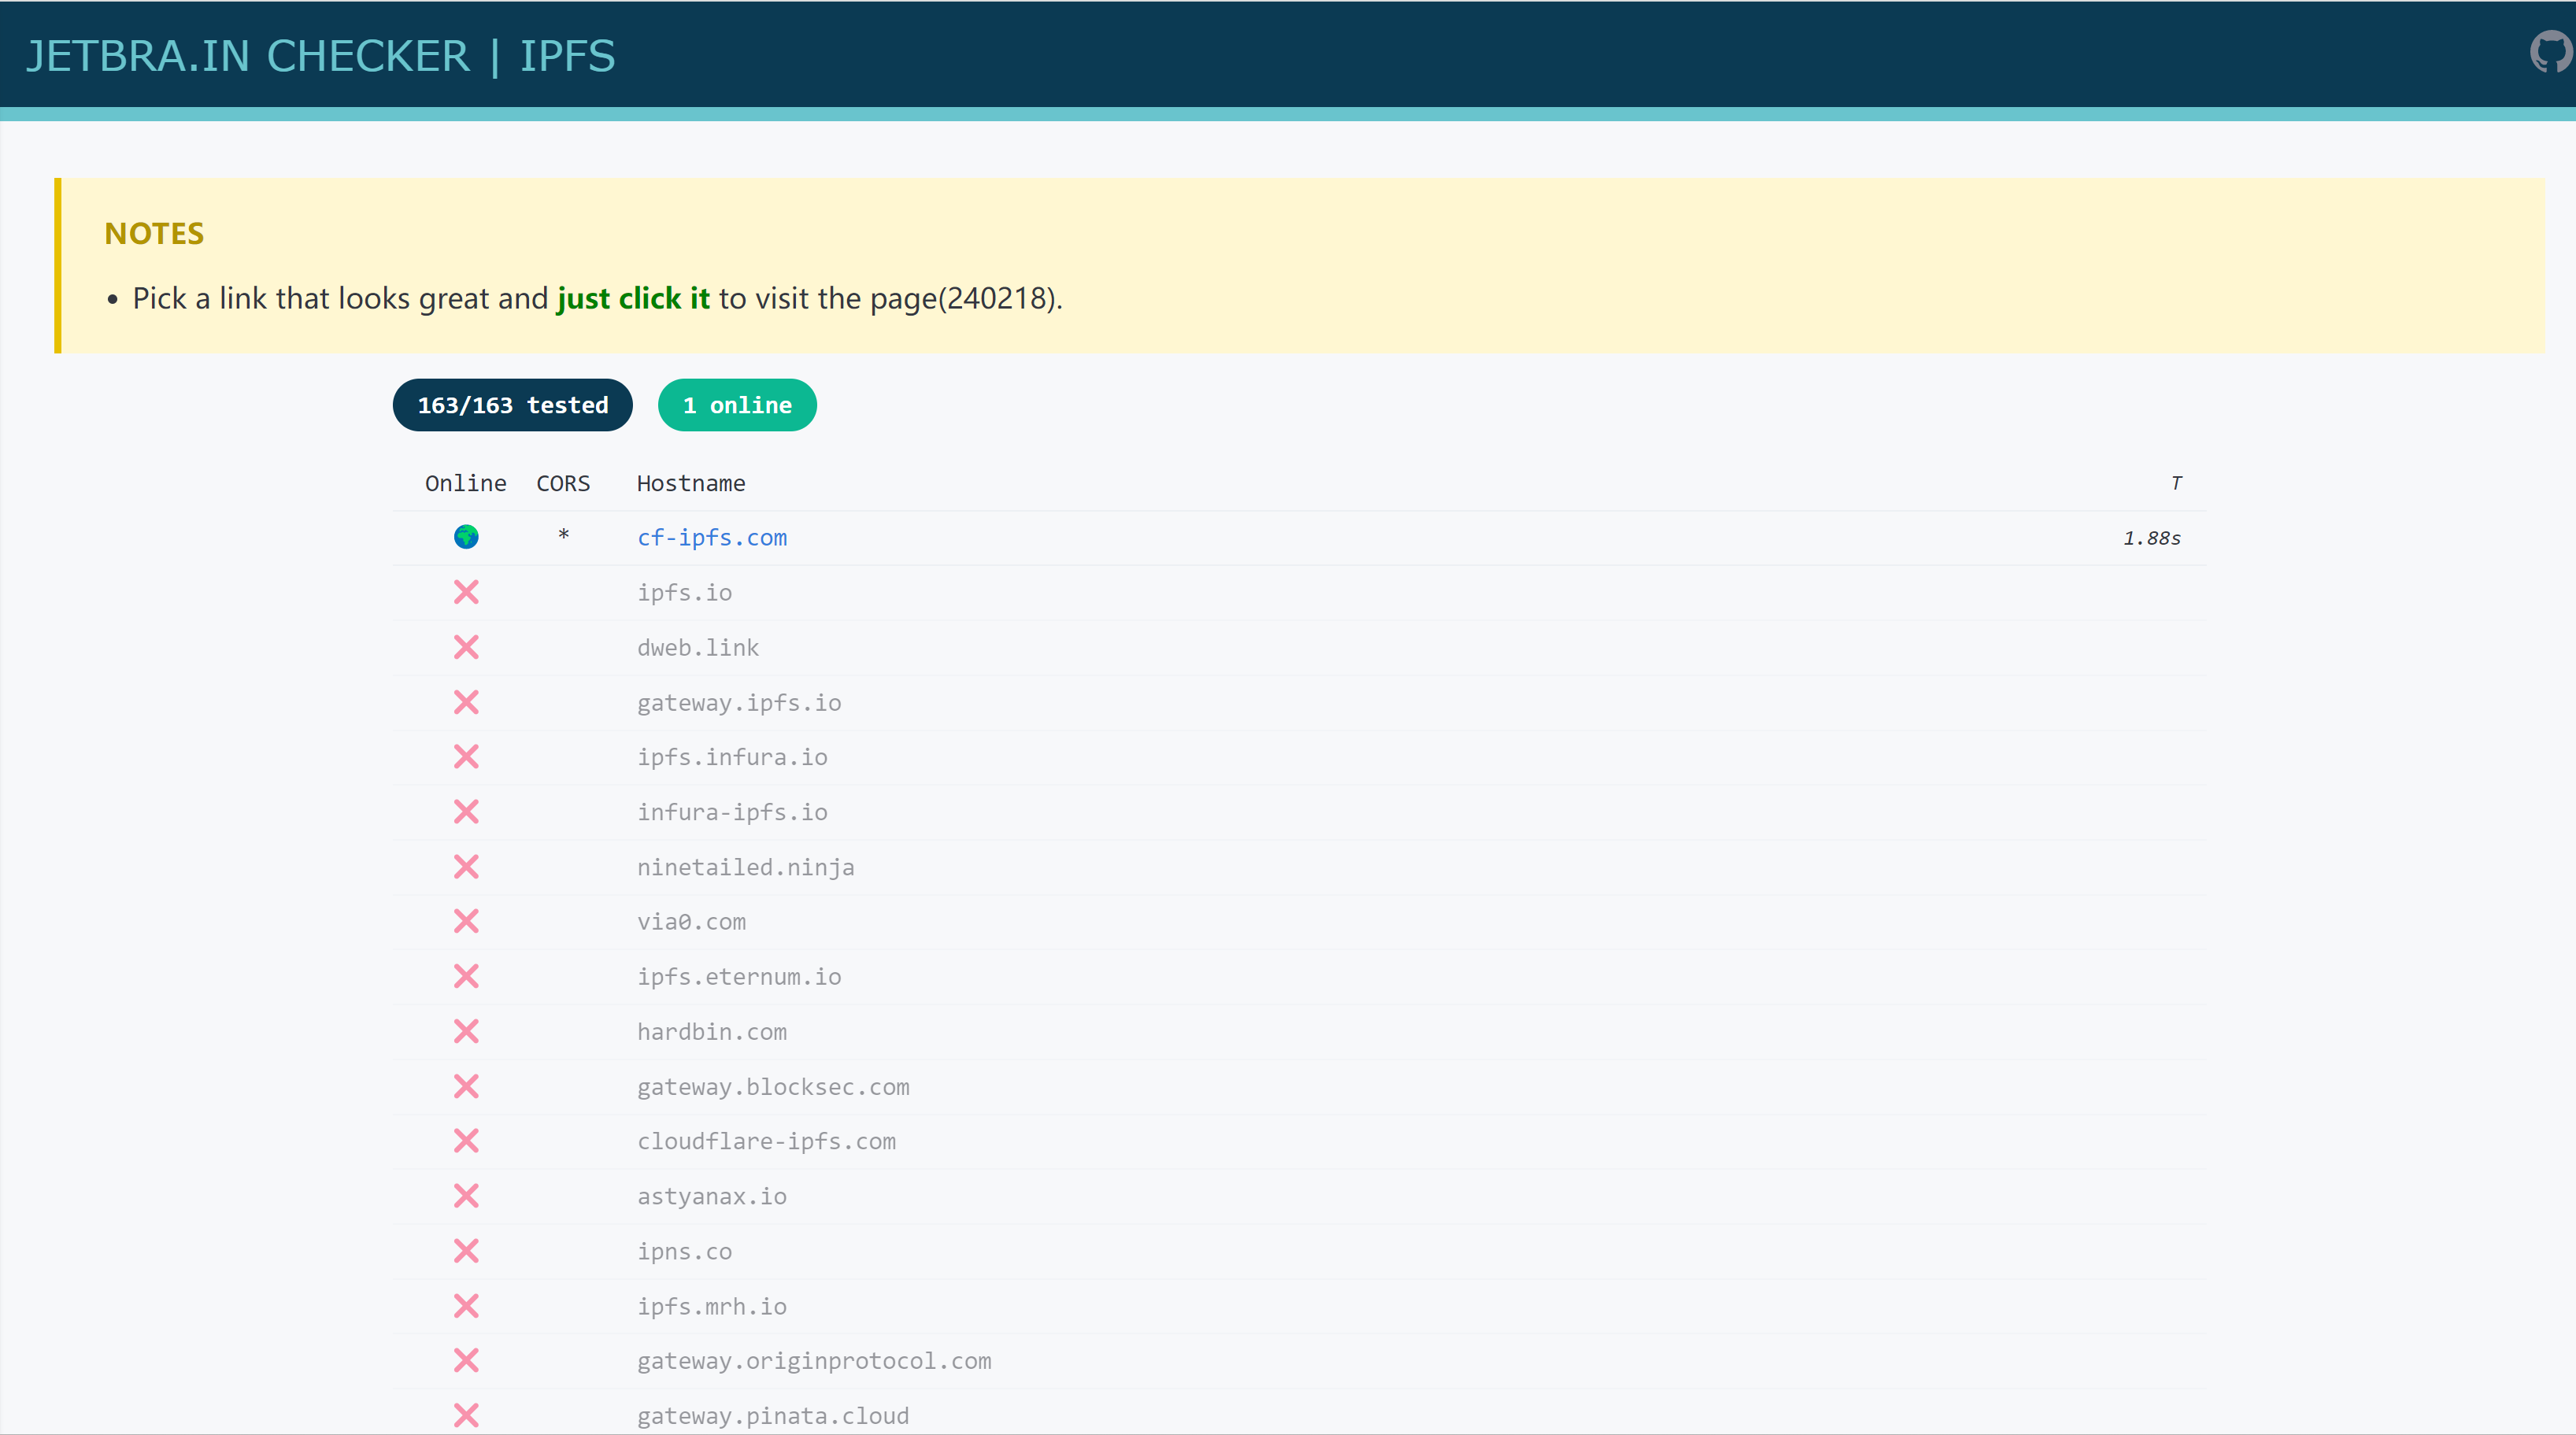Click the green globe online icon
2576x1435 pixels.
tap(466, 537)
